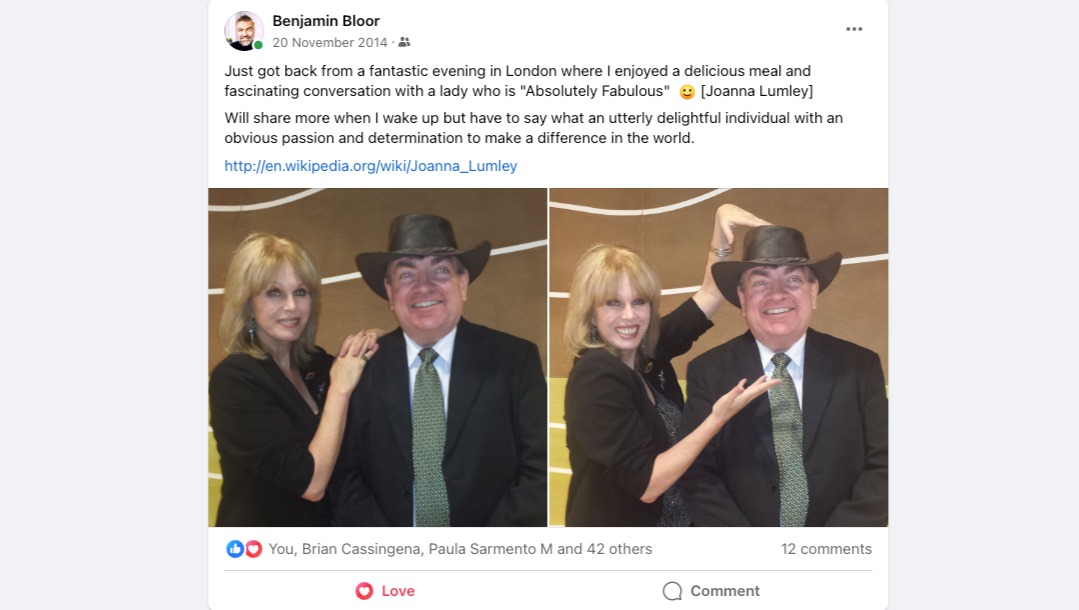
Task: Click the speech bubble Comment icon
Action: (x=672, y=591)
